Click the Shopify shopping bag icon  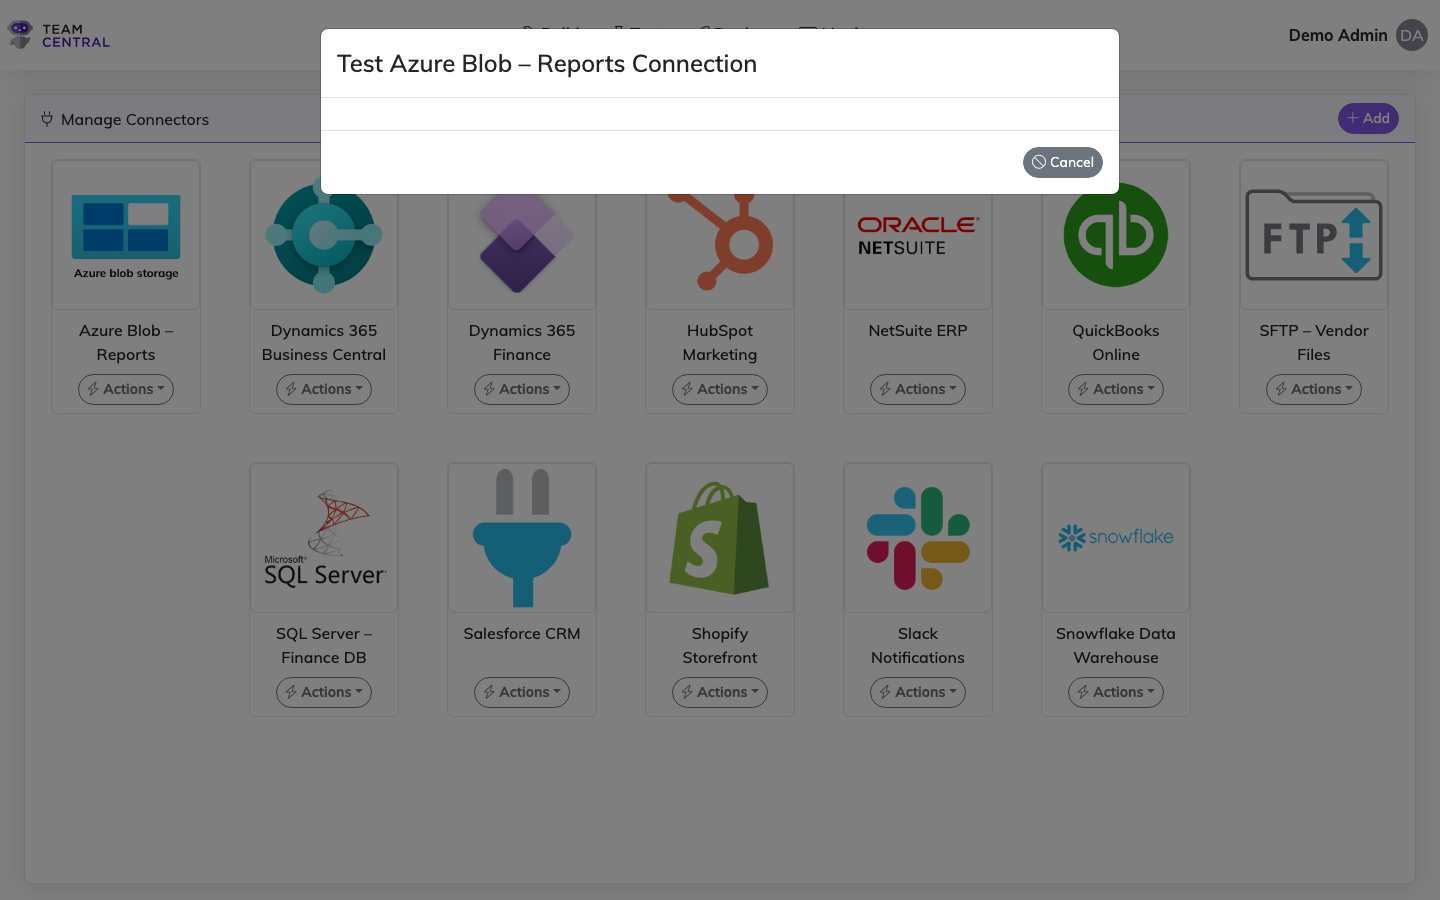[719, 538]
